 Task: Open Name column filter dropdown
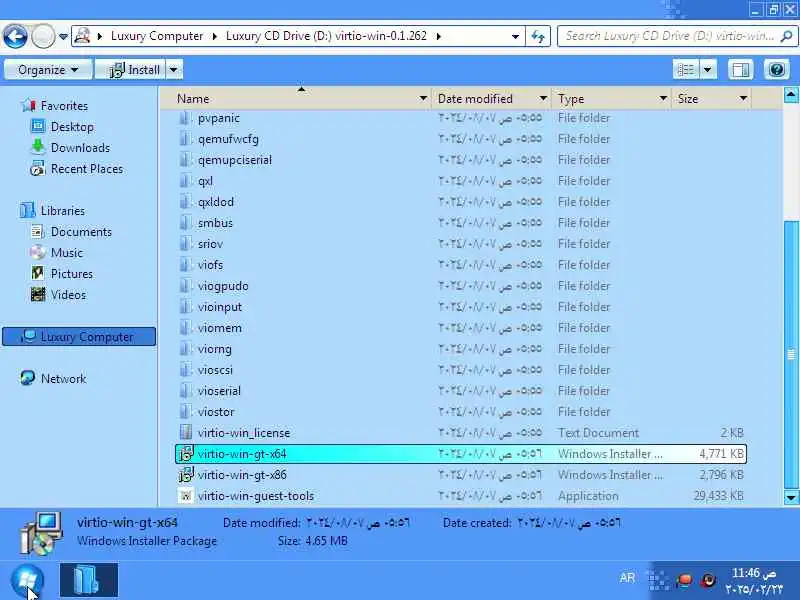click(x=423, y=98)
